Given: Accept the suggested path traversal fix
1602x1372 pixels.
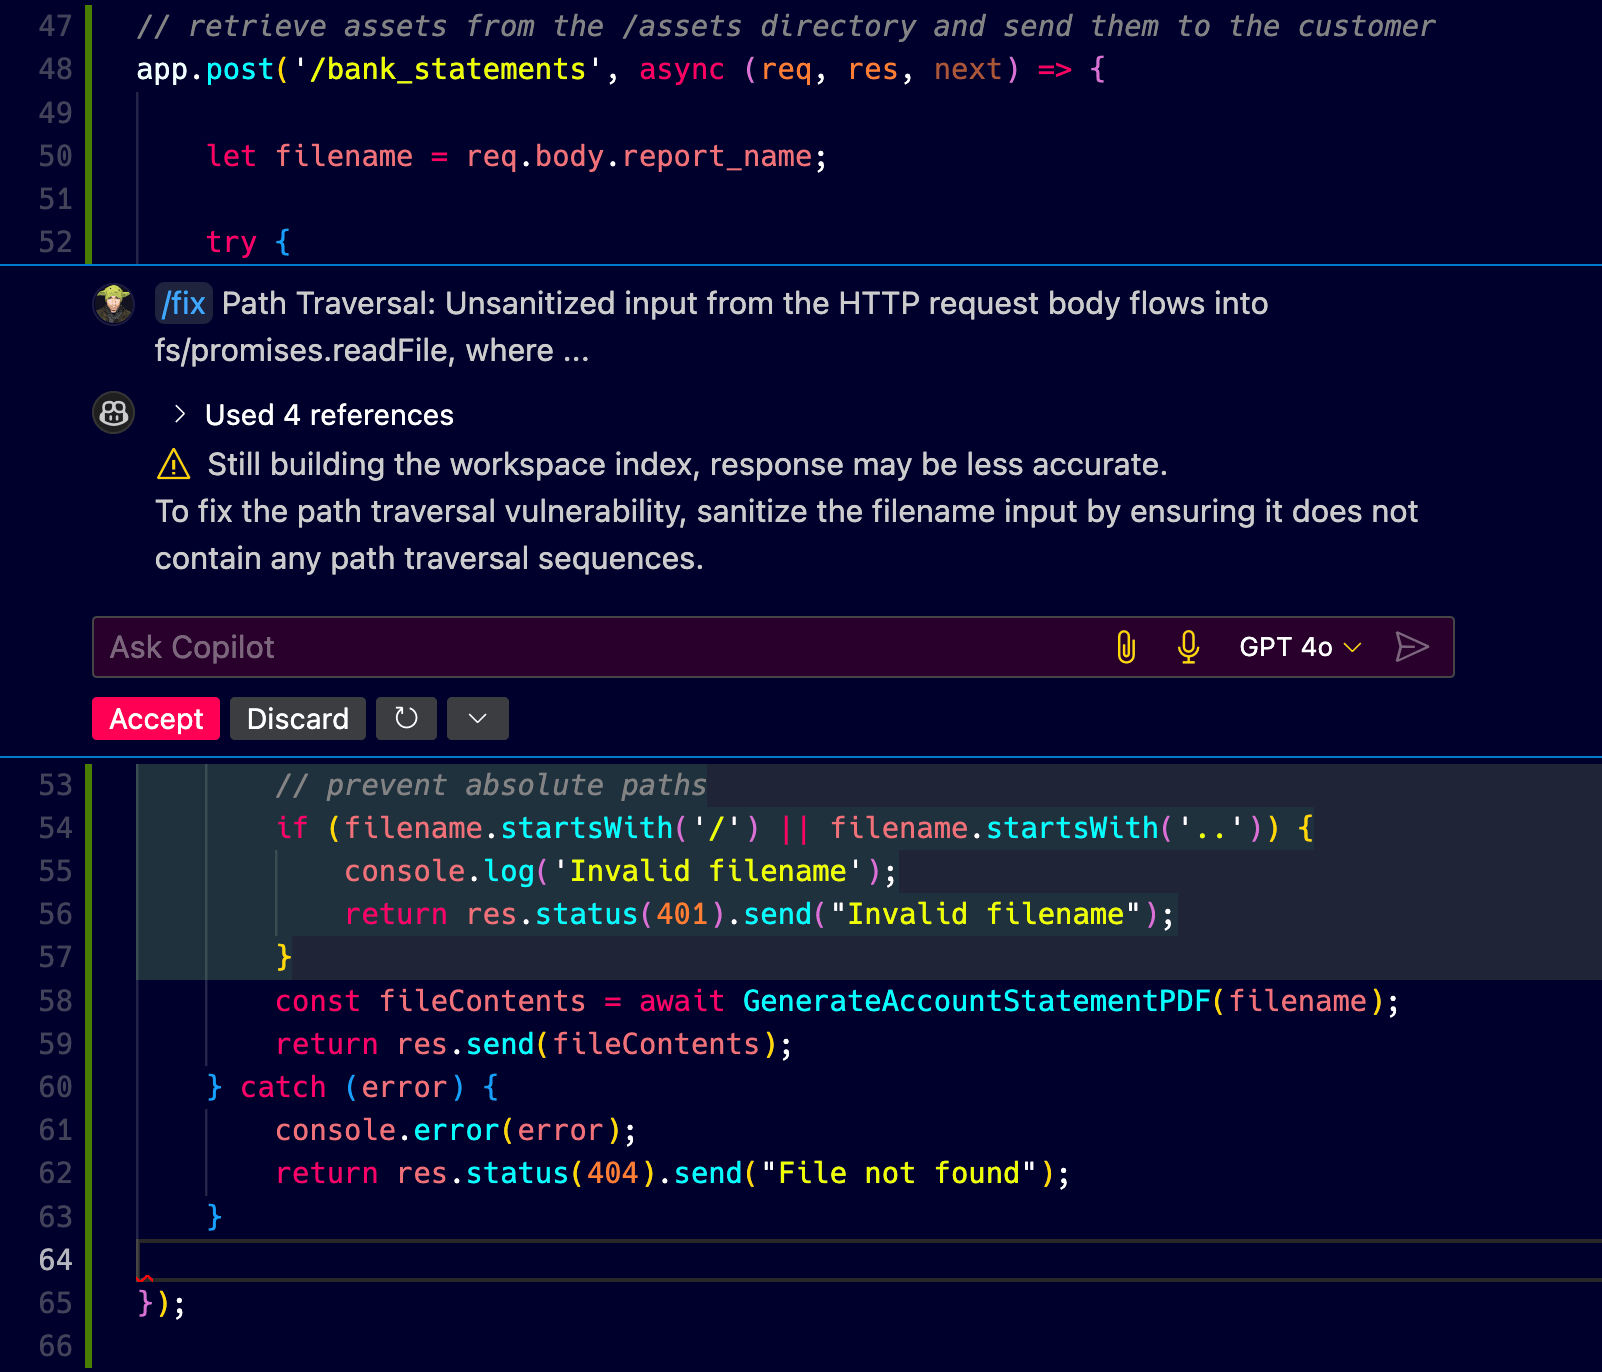Looking at the screenshot, I should coord(156,718).
